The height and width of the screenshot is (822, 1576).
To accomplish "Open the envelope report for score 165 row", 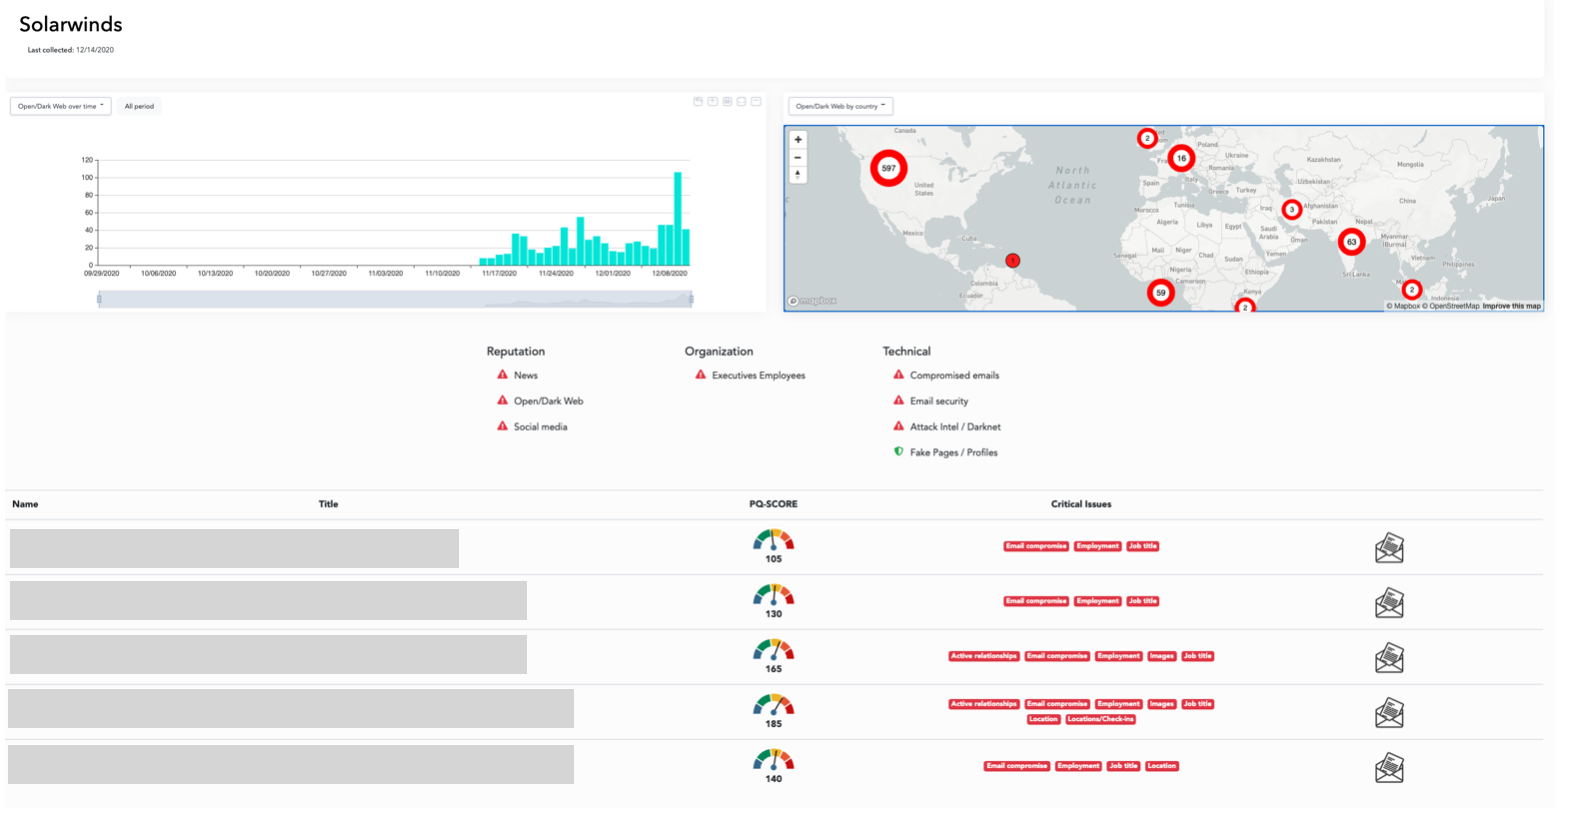I will [x=1389, y=658].
